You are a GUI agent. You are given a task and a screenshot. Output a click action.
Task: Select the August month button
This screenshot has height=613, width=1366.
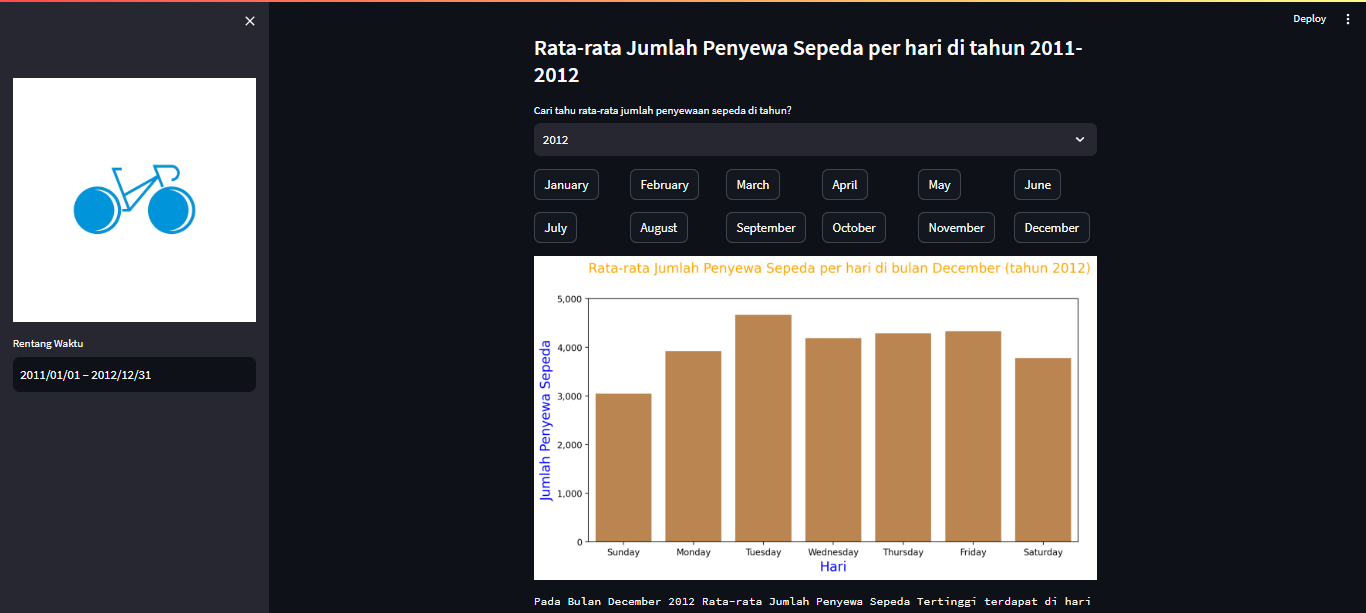point(658,227)
